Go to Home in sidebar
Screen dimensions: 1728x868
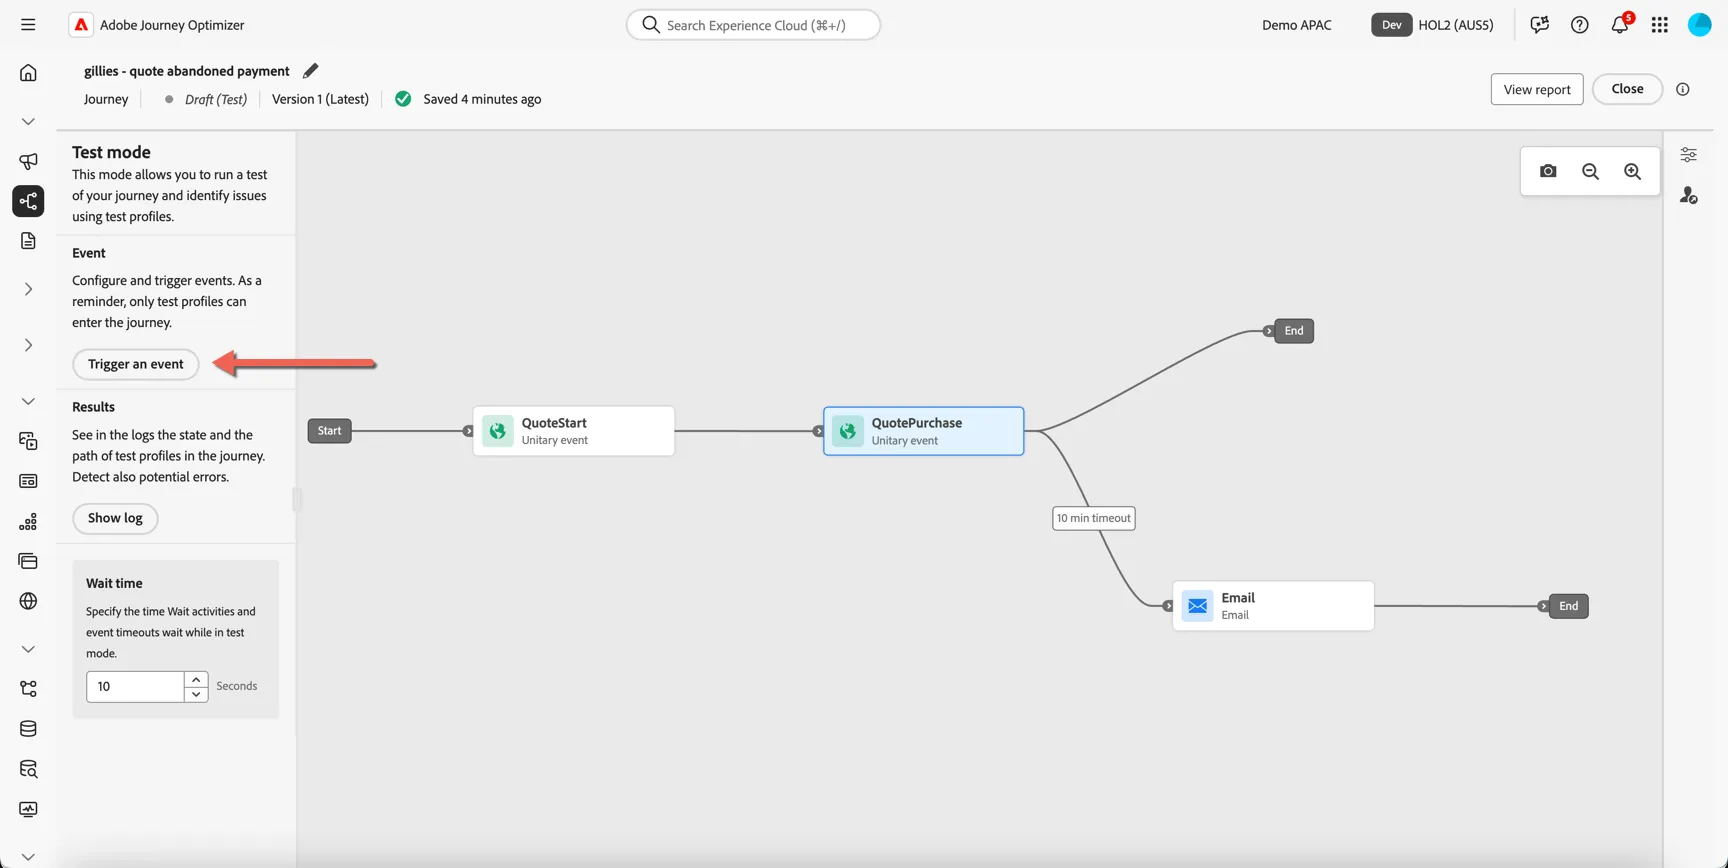pos(28,73)
